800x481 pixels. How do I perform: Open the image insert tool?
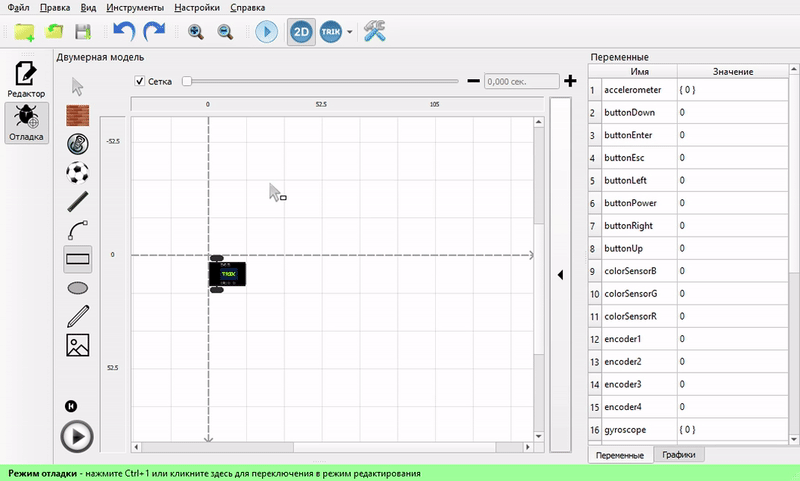[78, 345]
